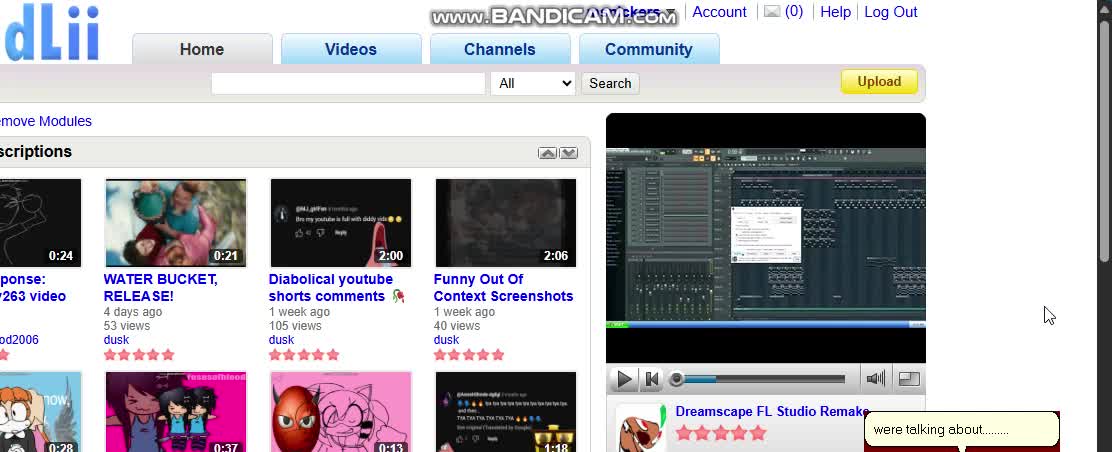Click star rating under WATER BUCKET video
The image size is (1112, 452).
click(139, 354)
